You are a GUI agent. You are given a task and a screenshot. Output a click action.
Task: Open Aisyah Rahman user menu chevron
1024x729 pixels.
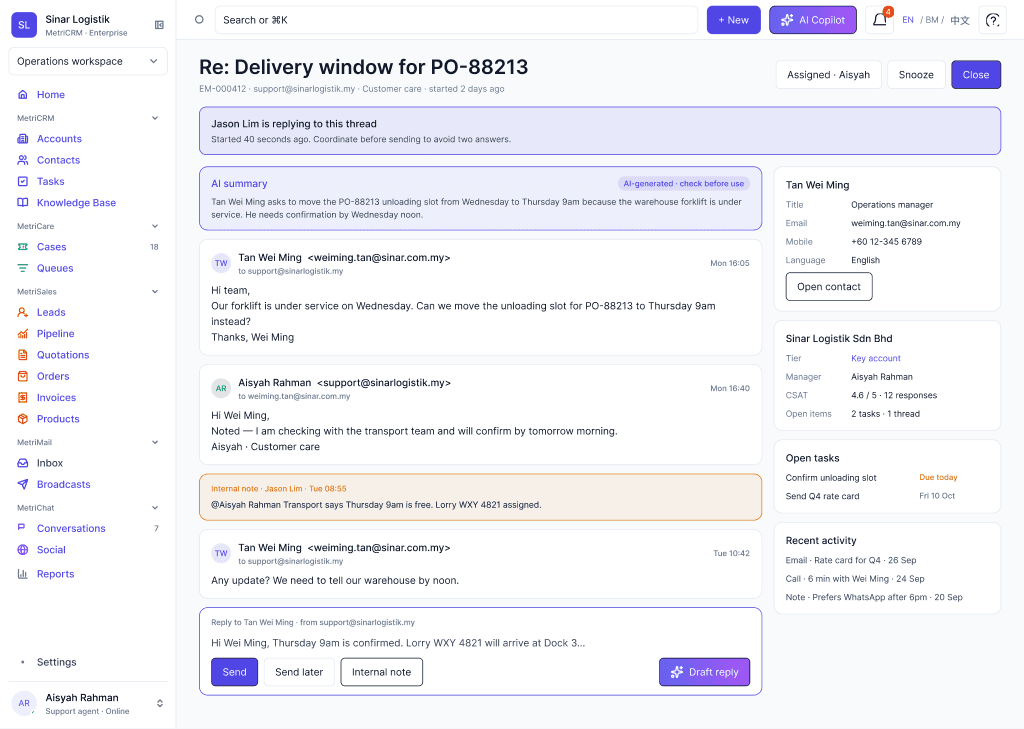click(x=159, y=704)
